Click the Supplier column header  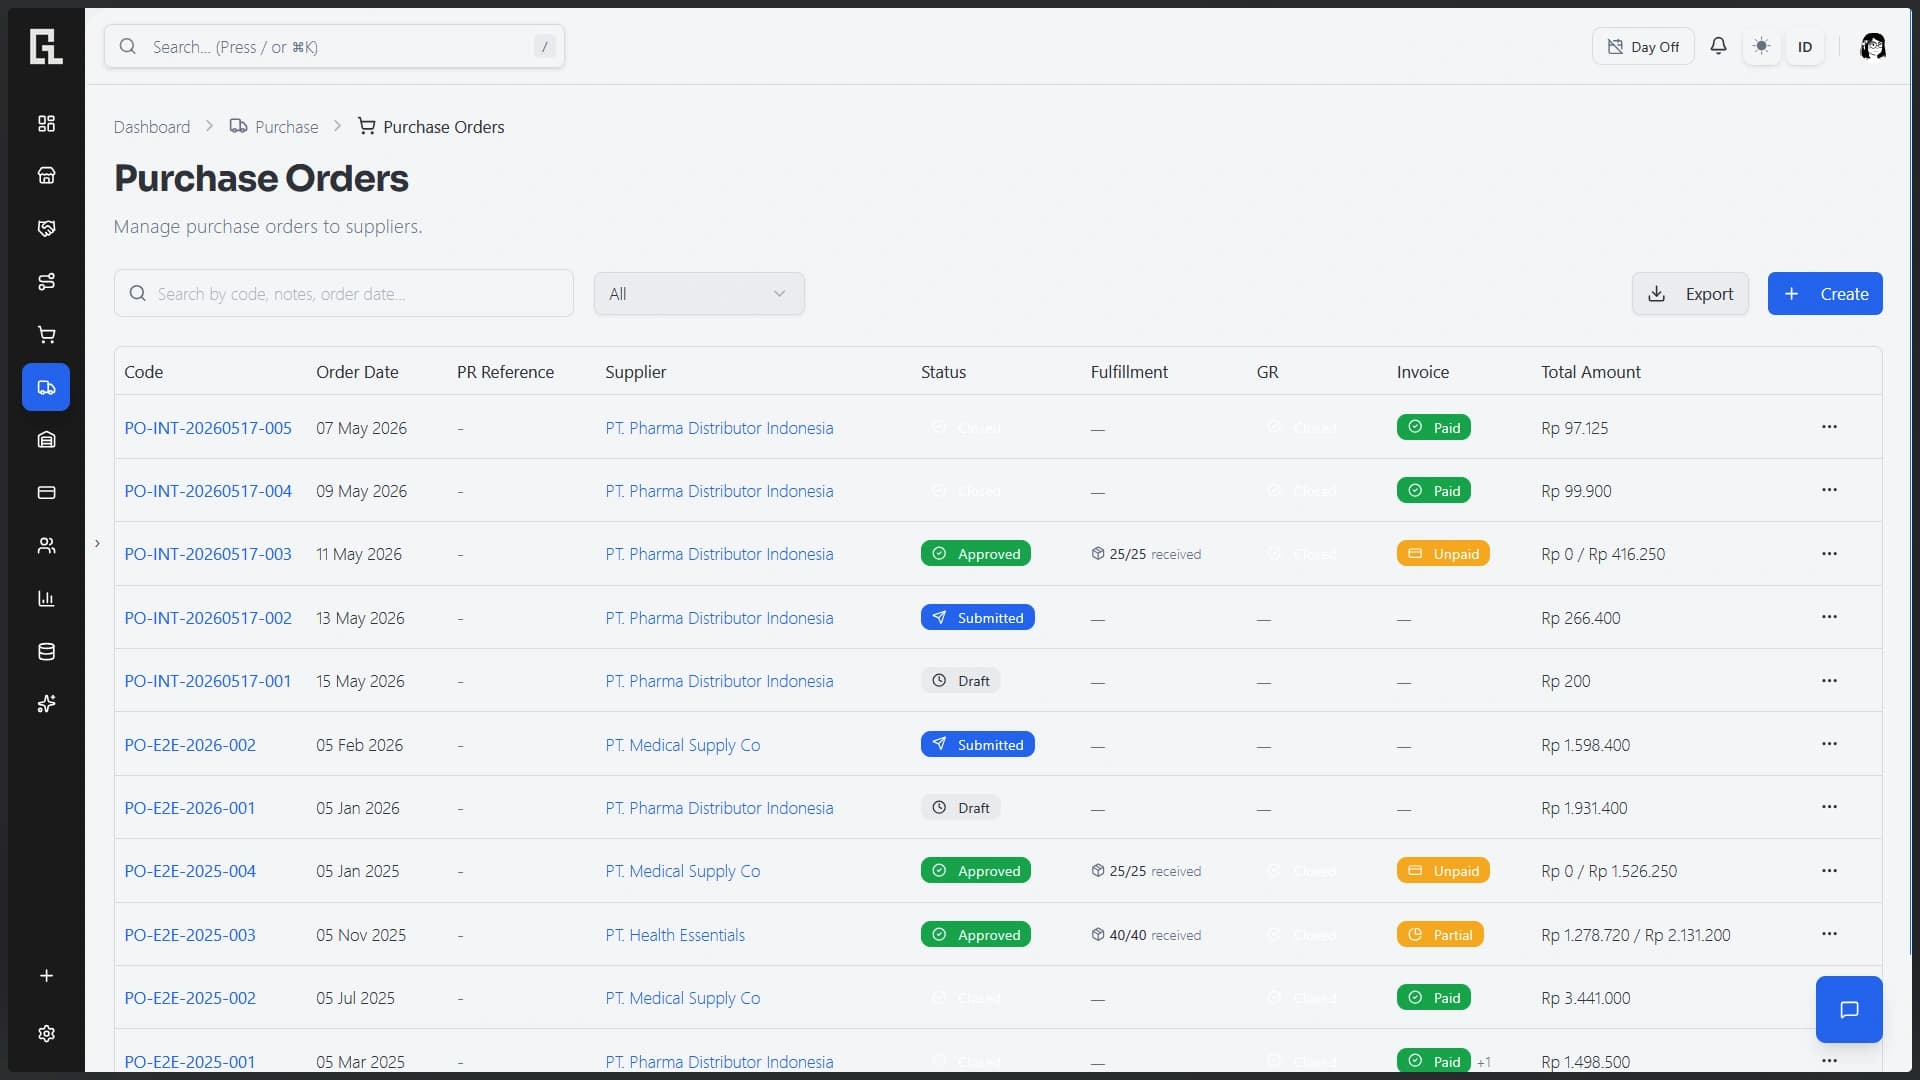(x=636, y=372)
